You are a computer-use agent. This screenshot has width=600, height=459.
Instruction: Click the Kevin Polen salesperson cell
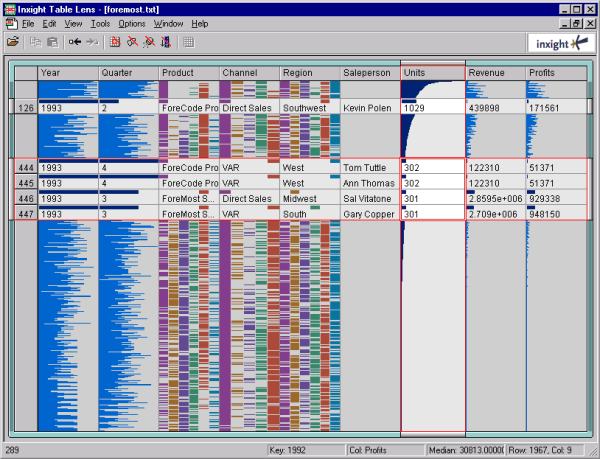(370, 108)
